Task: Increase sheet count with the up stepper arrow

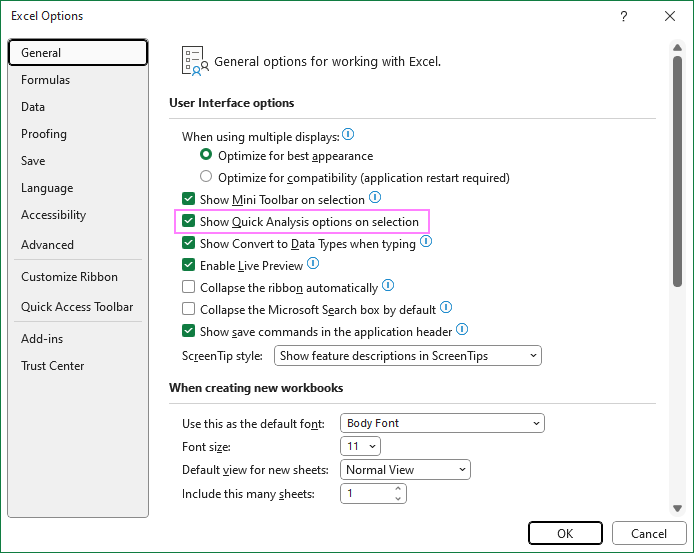Action: 398,489
